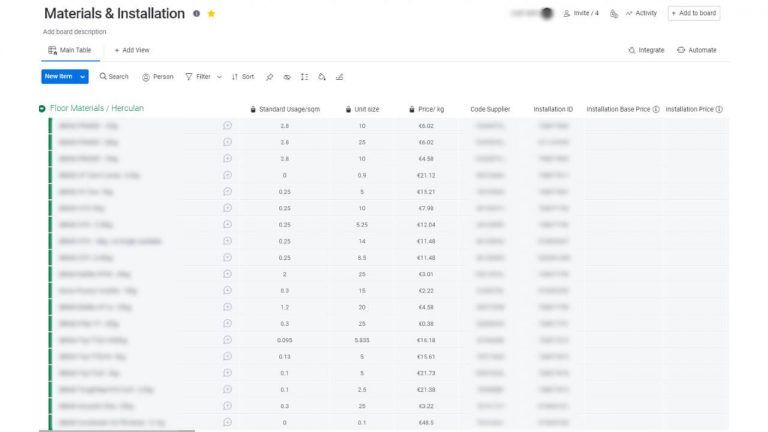
Task: Open conversation icon in the €15.21 row
Action: point(227,192)
